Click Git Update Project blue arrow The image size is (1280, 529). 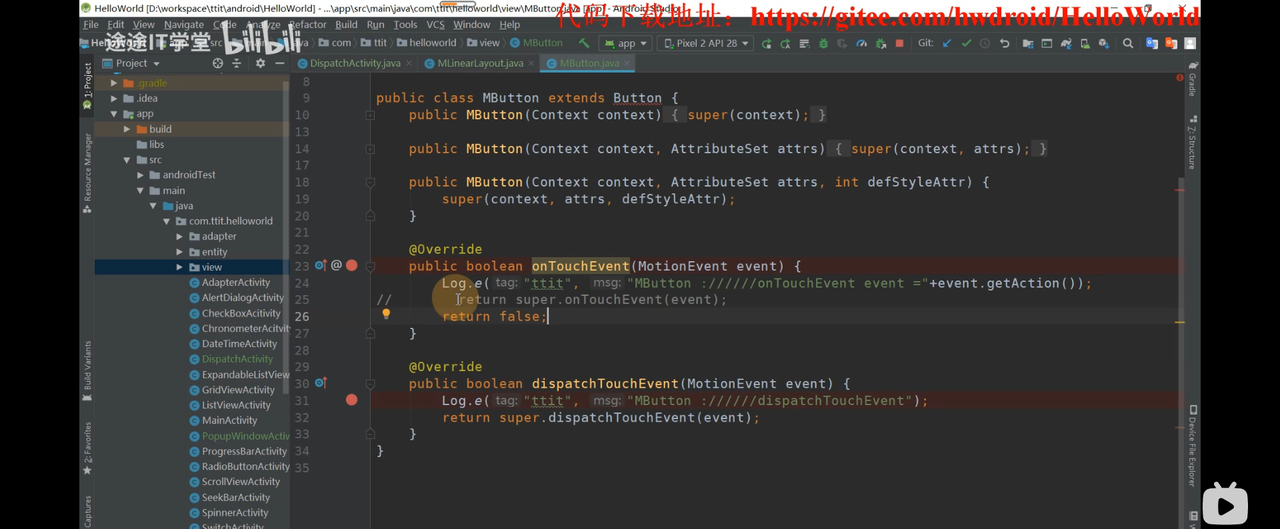(946, 44)
